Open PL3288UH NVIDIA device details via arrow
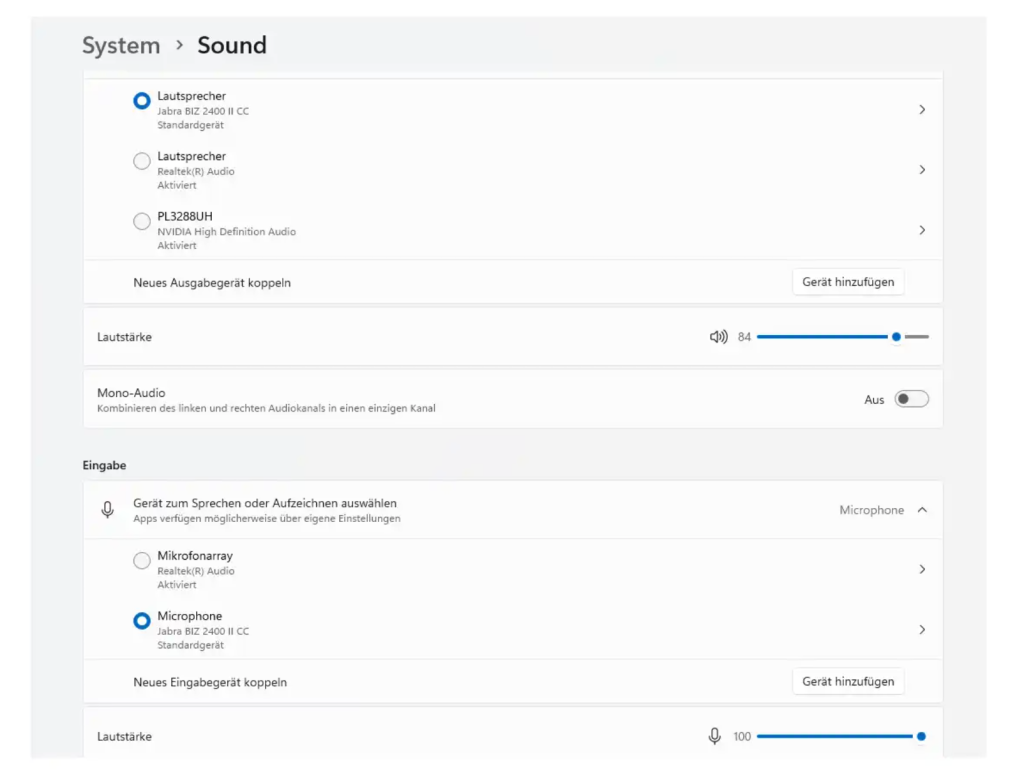The width and height of the screenshot is (1024, 776). [x=922, y=229]
